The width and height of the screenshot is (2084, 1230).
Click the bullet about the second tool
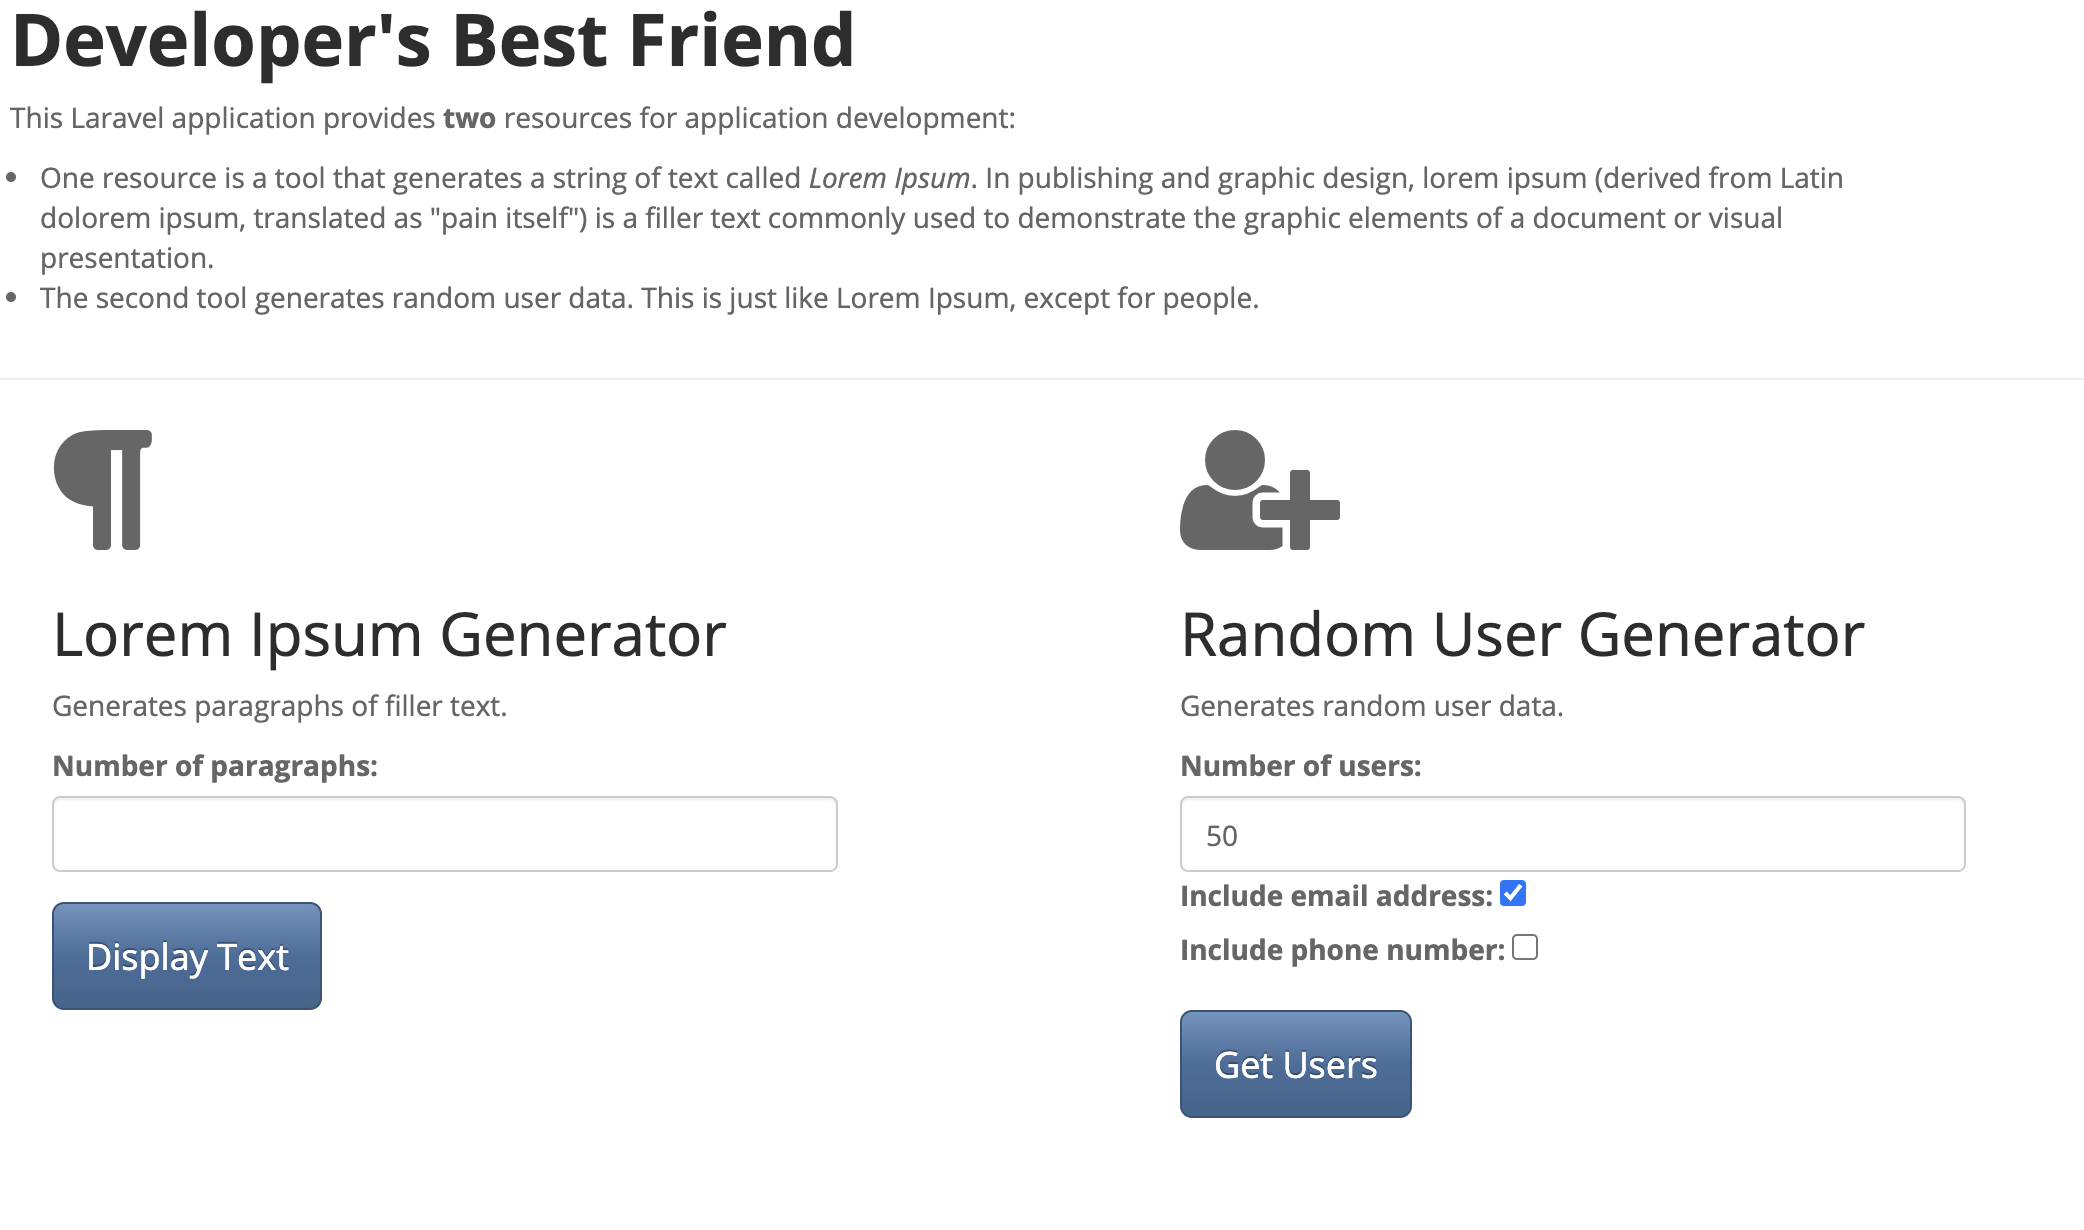click(x=649, y=298)
